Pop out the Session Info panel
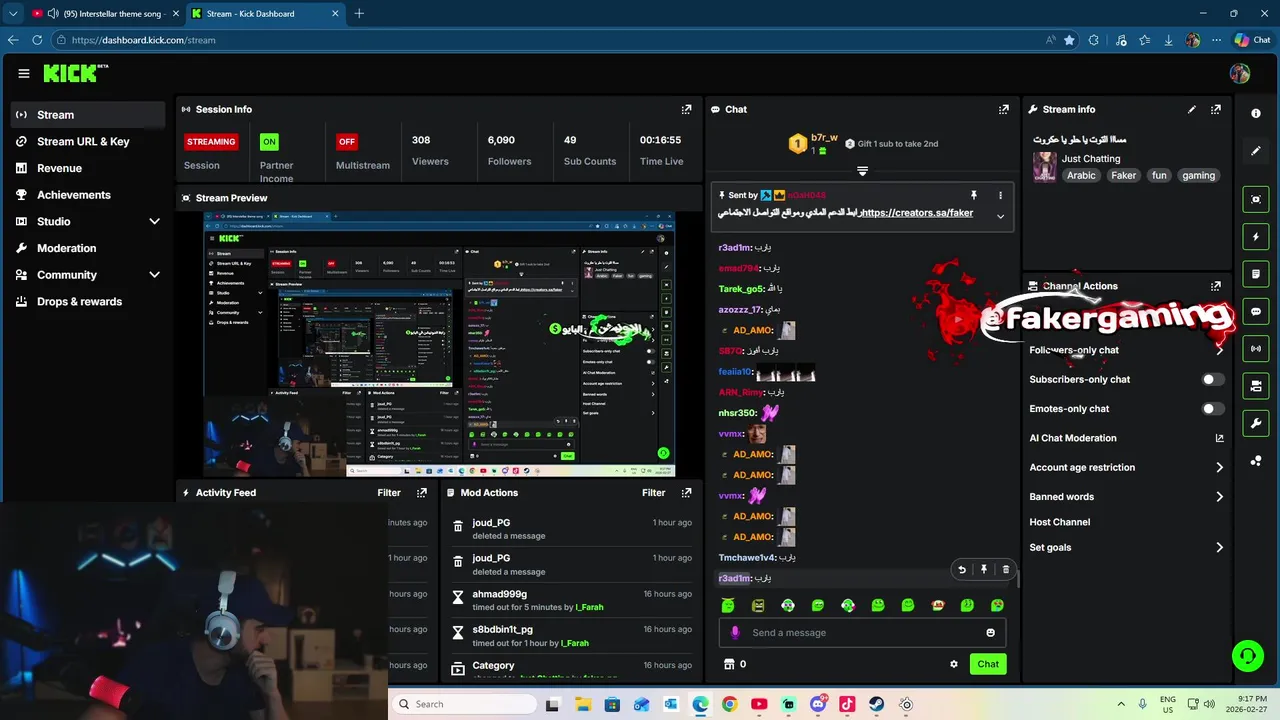Image resolution: width=1280 pixels, height=720 pixels. coord(686,109)
